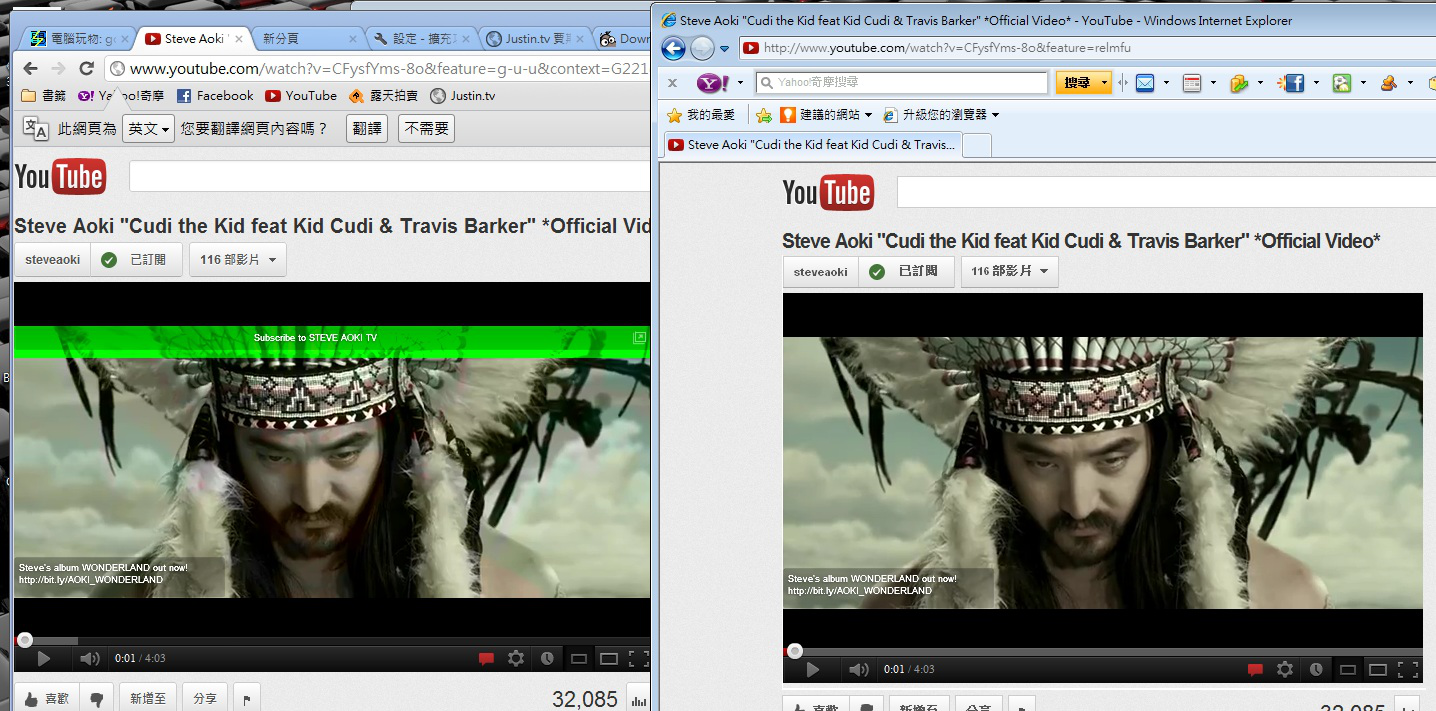Toggle annotations in the Chrome player

click(486, 659)
